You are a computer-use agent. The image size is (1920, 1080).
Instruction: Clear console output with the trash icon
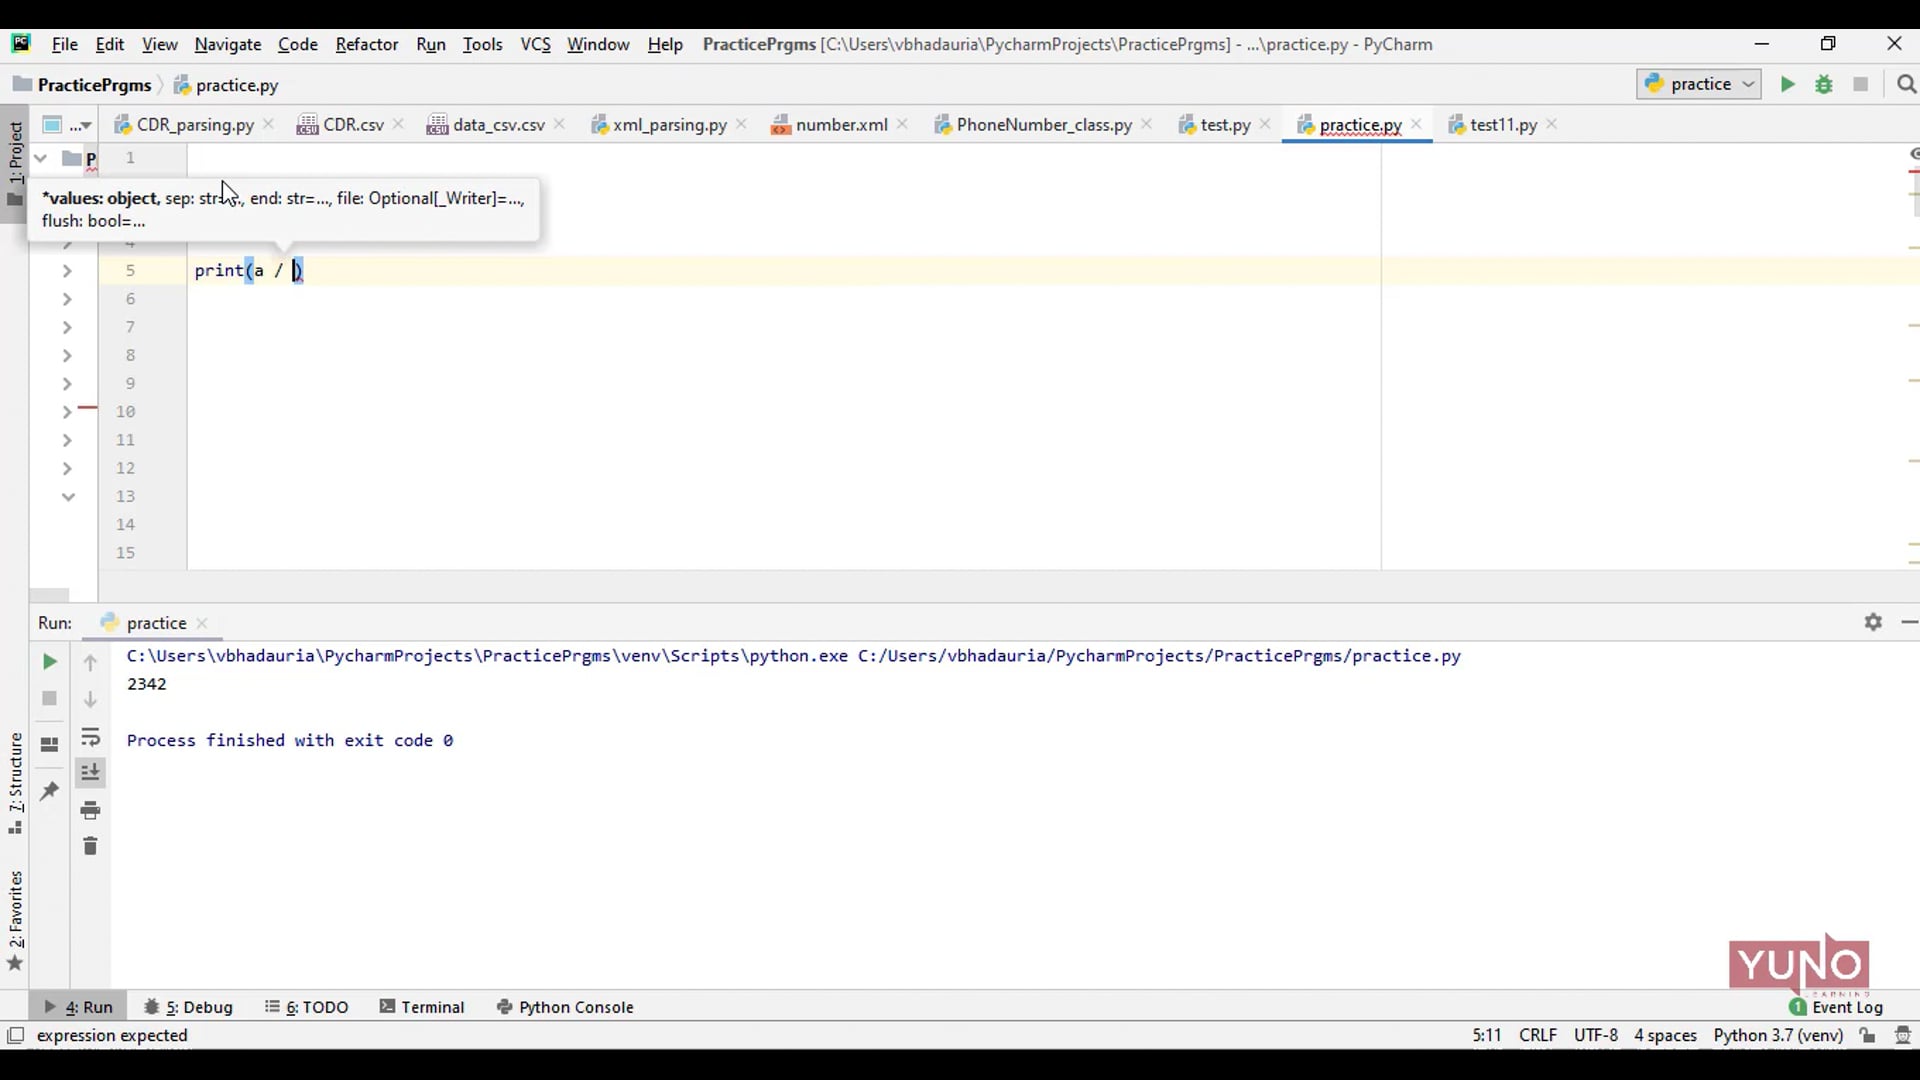[90, 847]
